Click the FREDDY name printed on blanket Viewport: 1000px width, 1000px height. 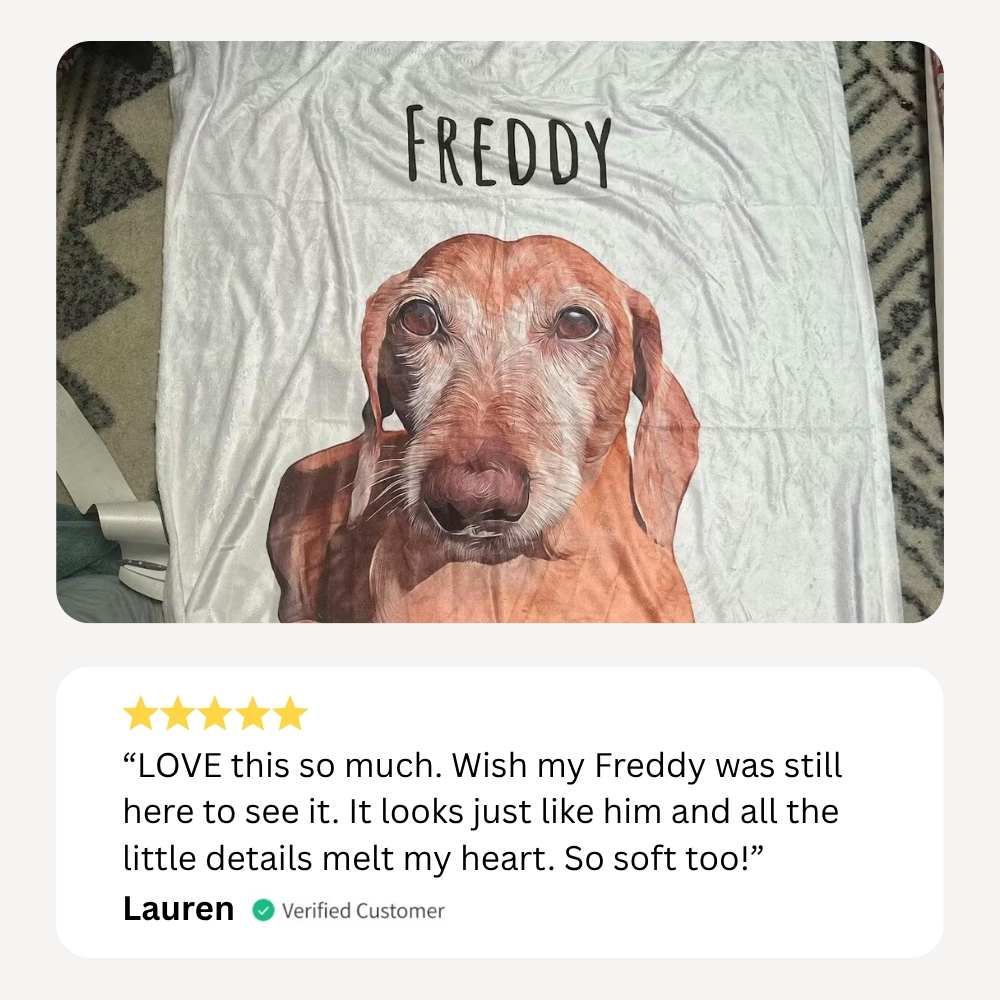pos(508,147)
